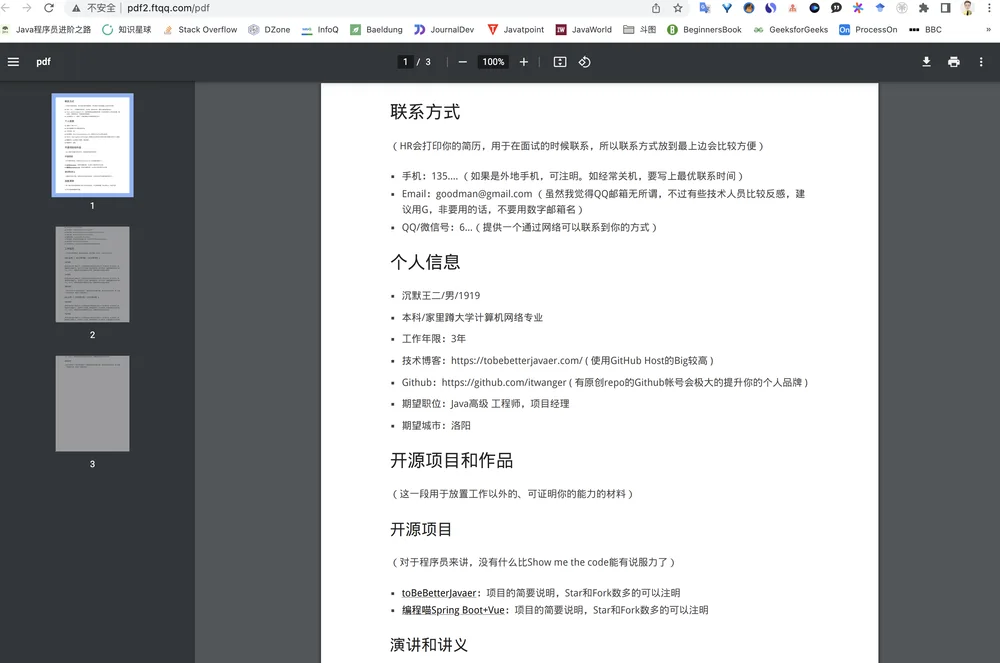Open the Baeldung bookmark
1000x663 pixels.
pyautogui.click(x=376, y=29)
